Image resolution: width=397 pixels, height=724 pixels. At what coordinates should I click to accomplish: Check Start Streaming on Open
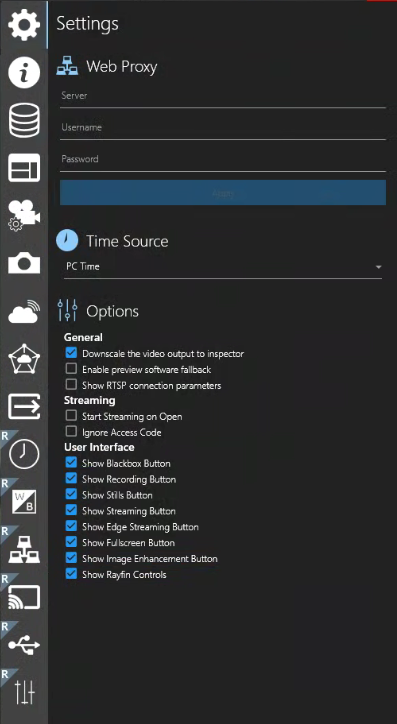71,416
